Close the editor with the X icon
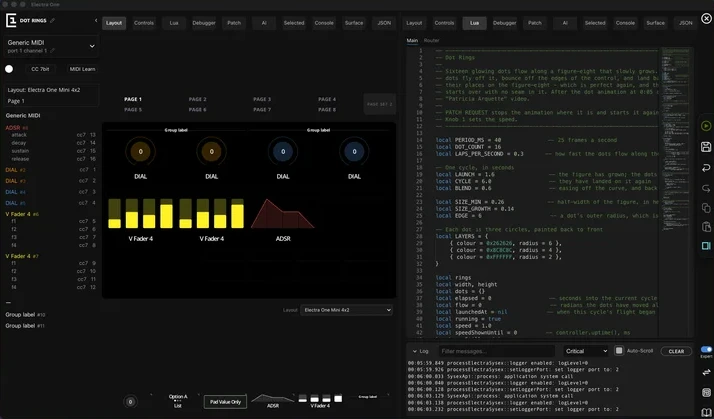 coord(706,18)
